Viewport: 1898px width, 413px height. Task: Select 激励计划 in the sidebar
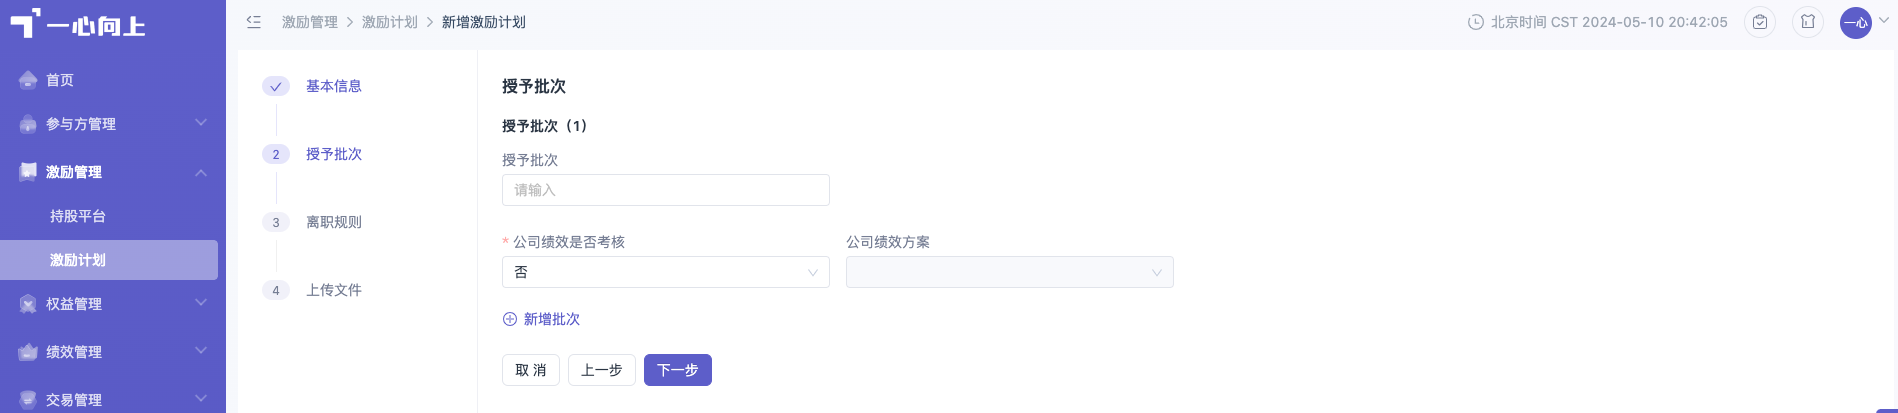[109, 260]
